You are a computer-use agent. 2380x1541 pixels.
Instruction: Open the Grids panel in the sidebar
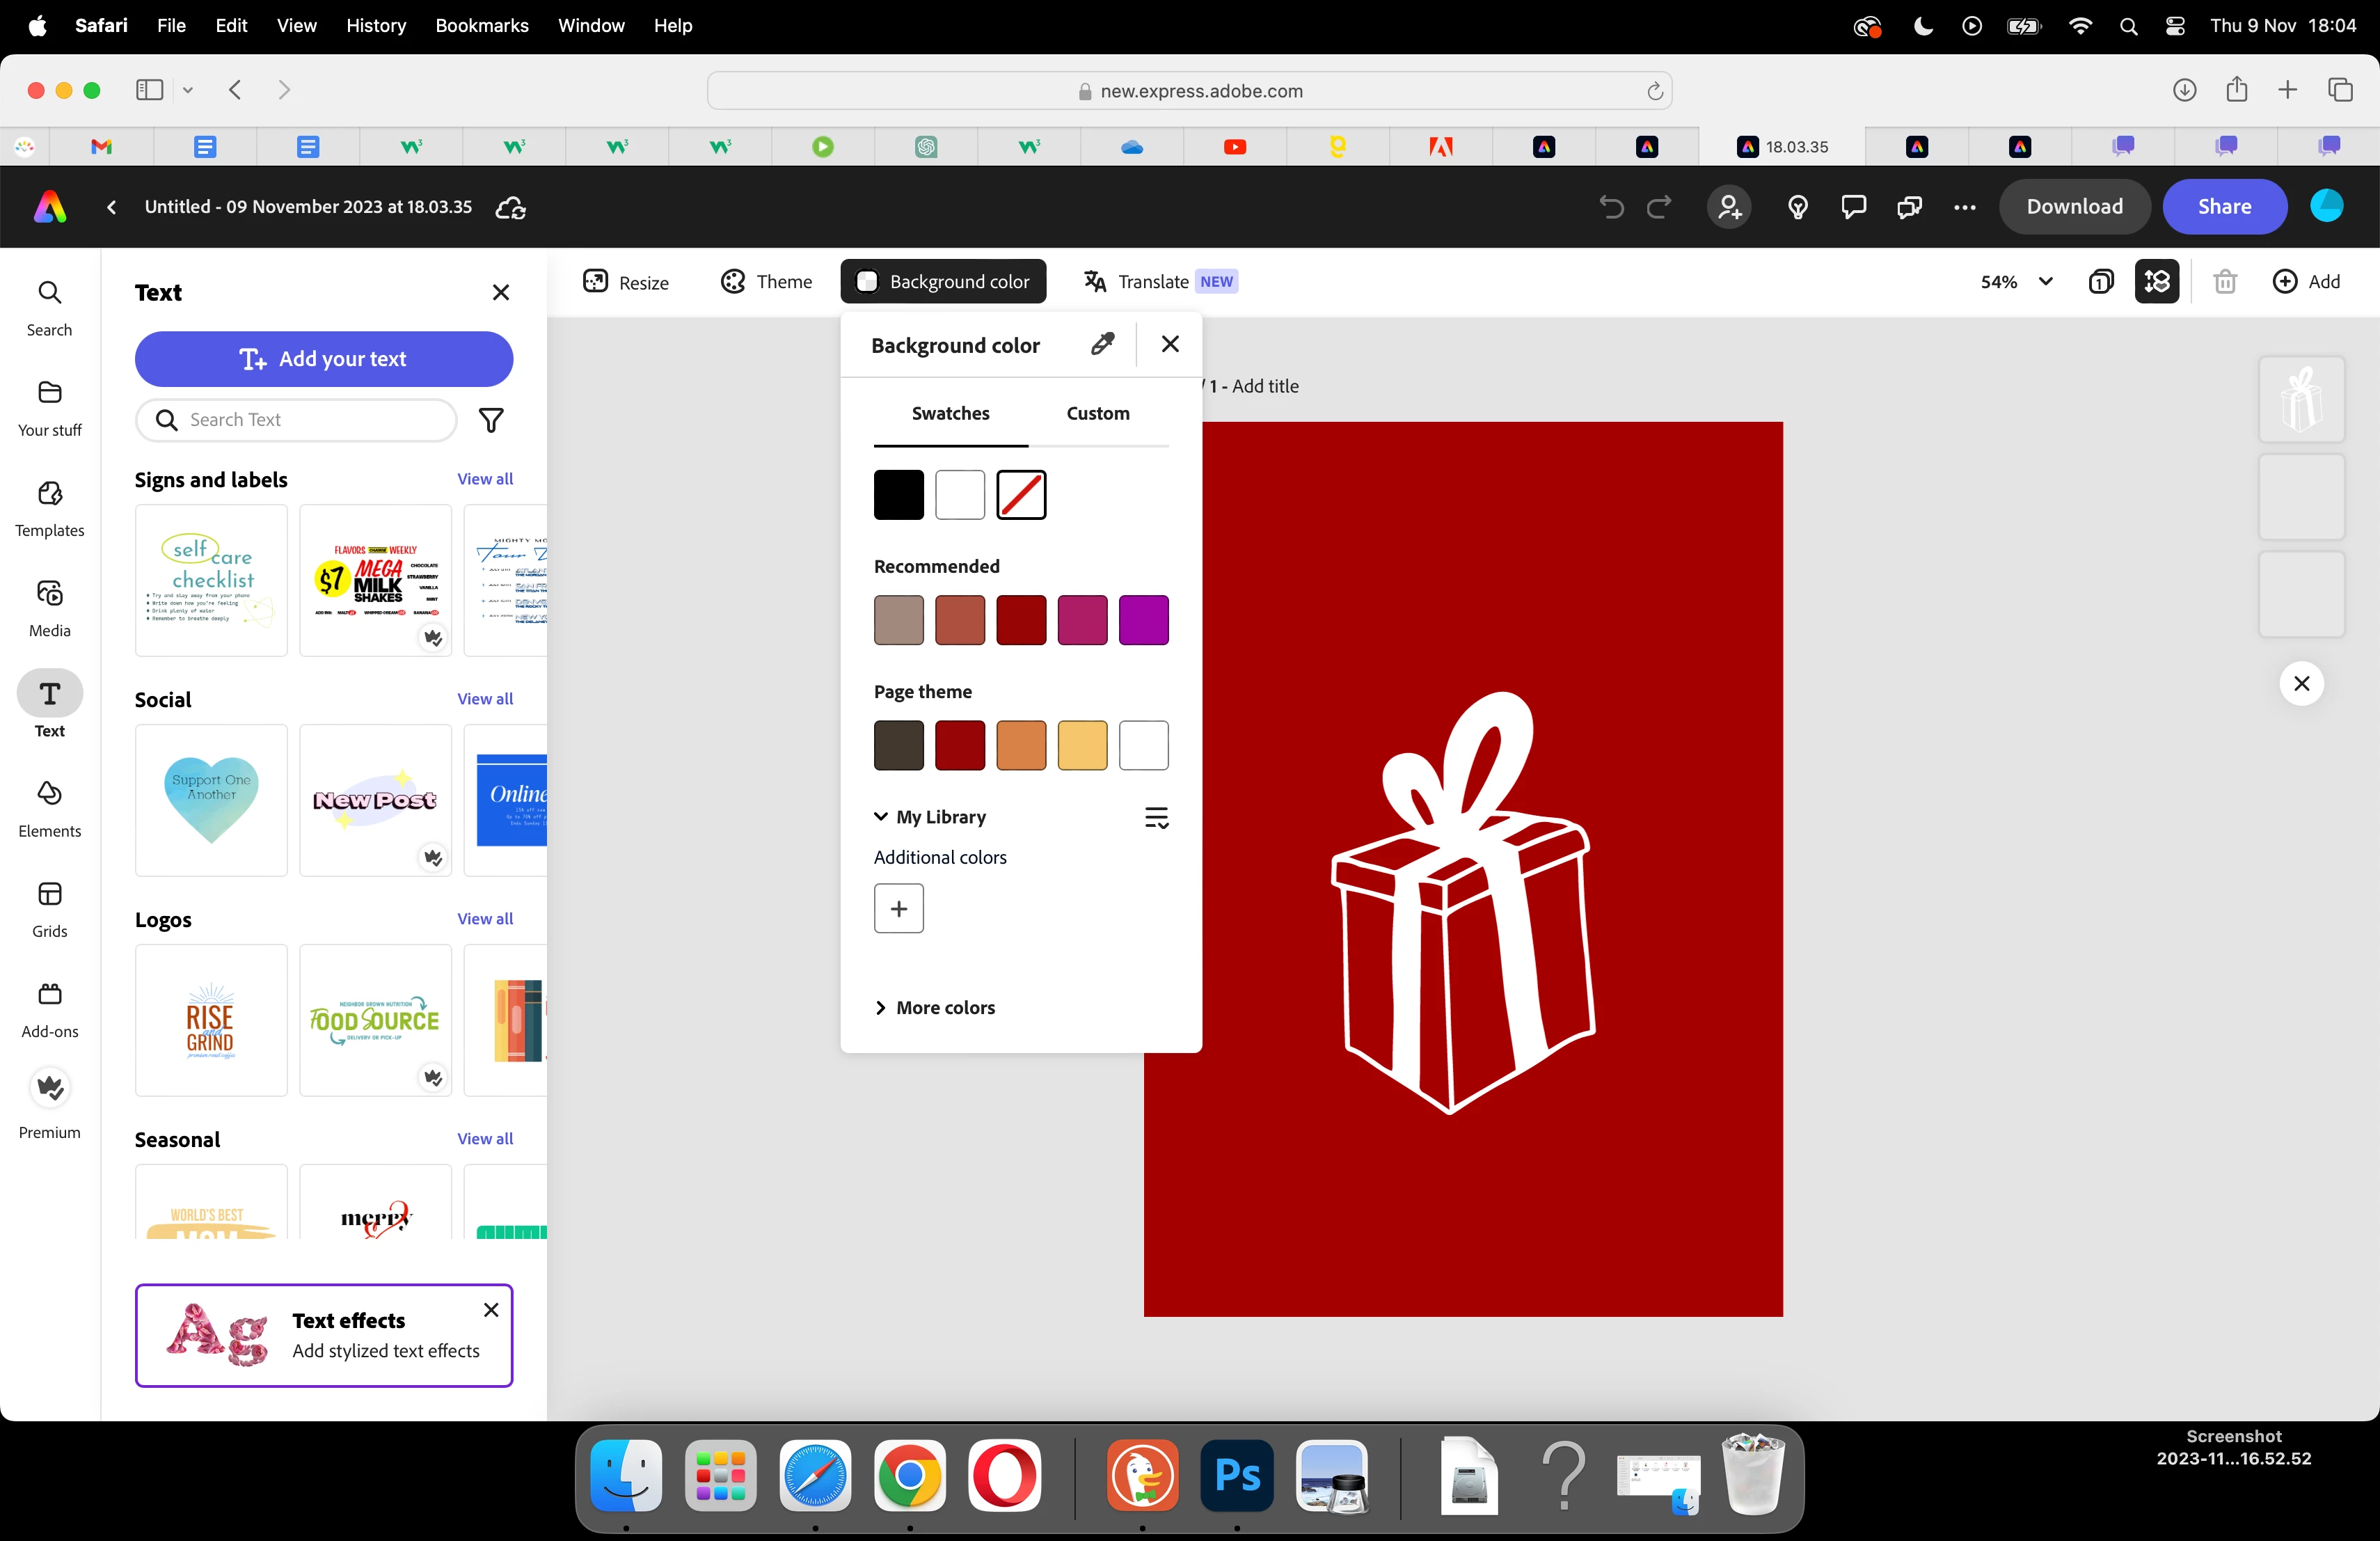49,908
